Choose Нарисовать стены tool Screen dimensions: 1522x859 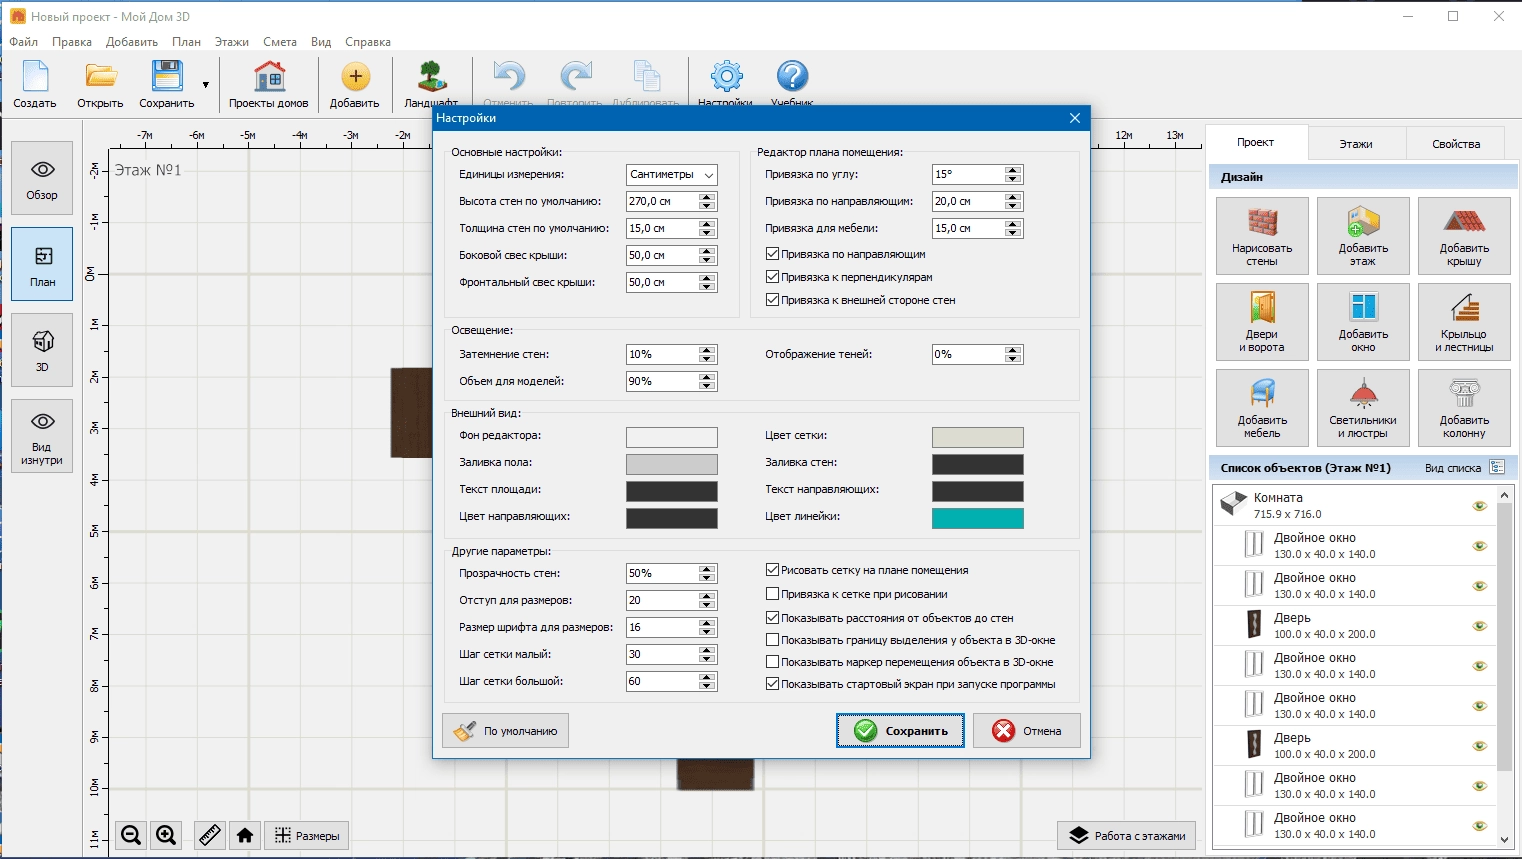click(1262, 236)
